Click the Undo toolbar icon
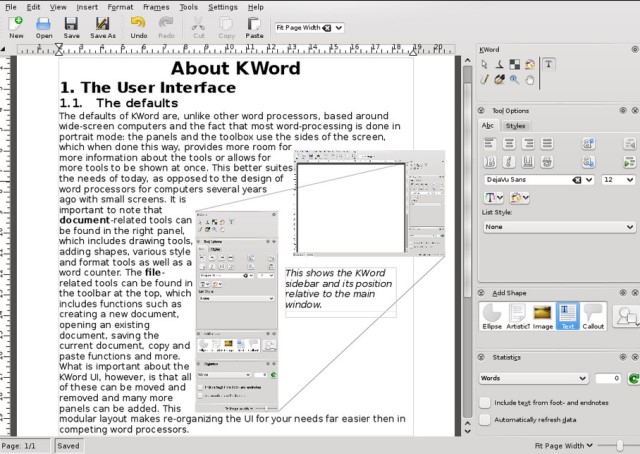 pos(138,27)
